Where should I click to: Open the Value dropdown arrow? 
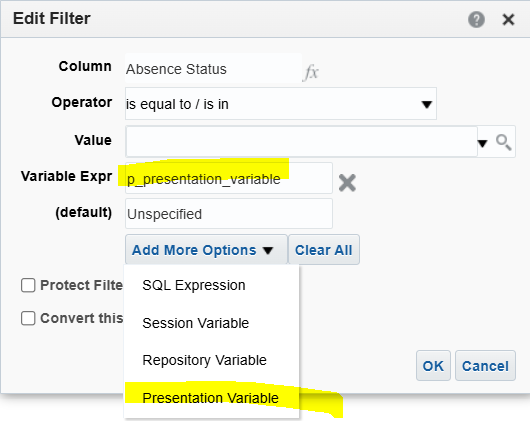(483, 143)
